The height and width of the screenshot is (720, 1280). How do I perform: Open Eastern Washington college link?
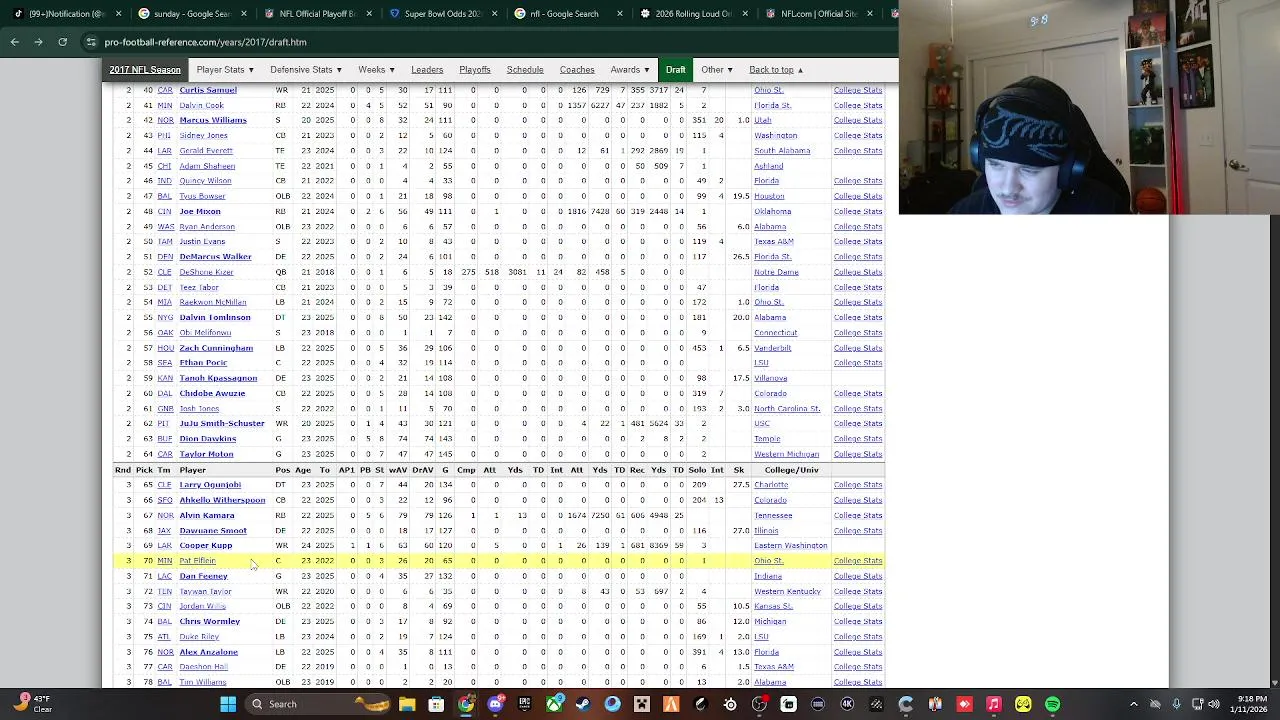pyautogui.click(x=790, y=546)
